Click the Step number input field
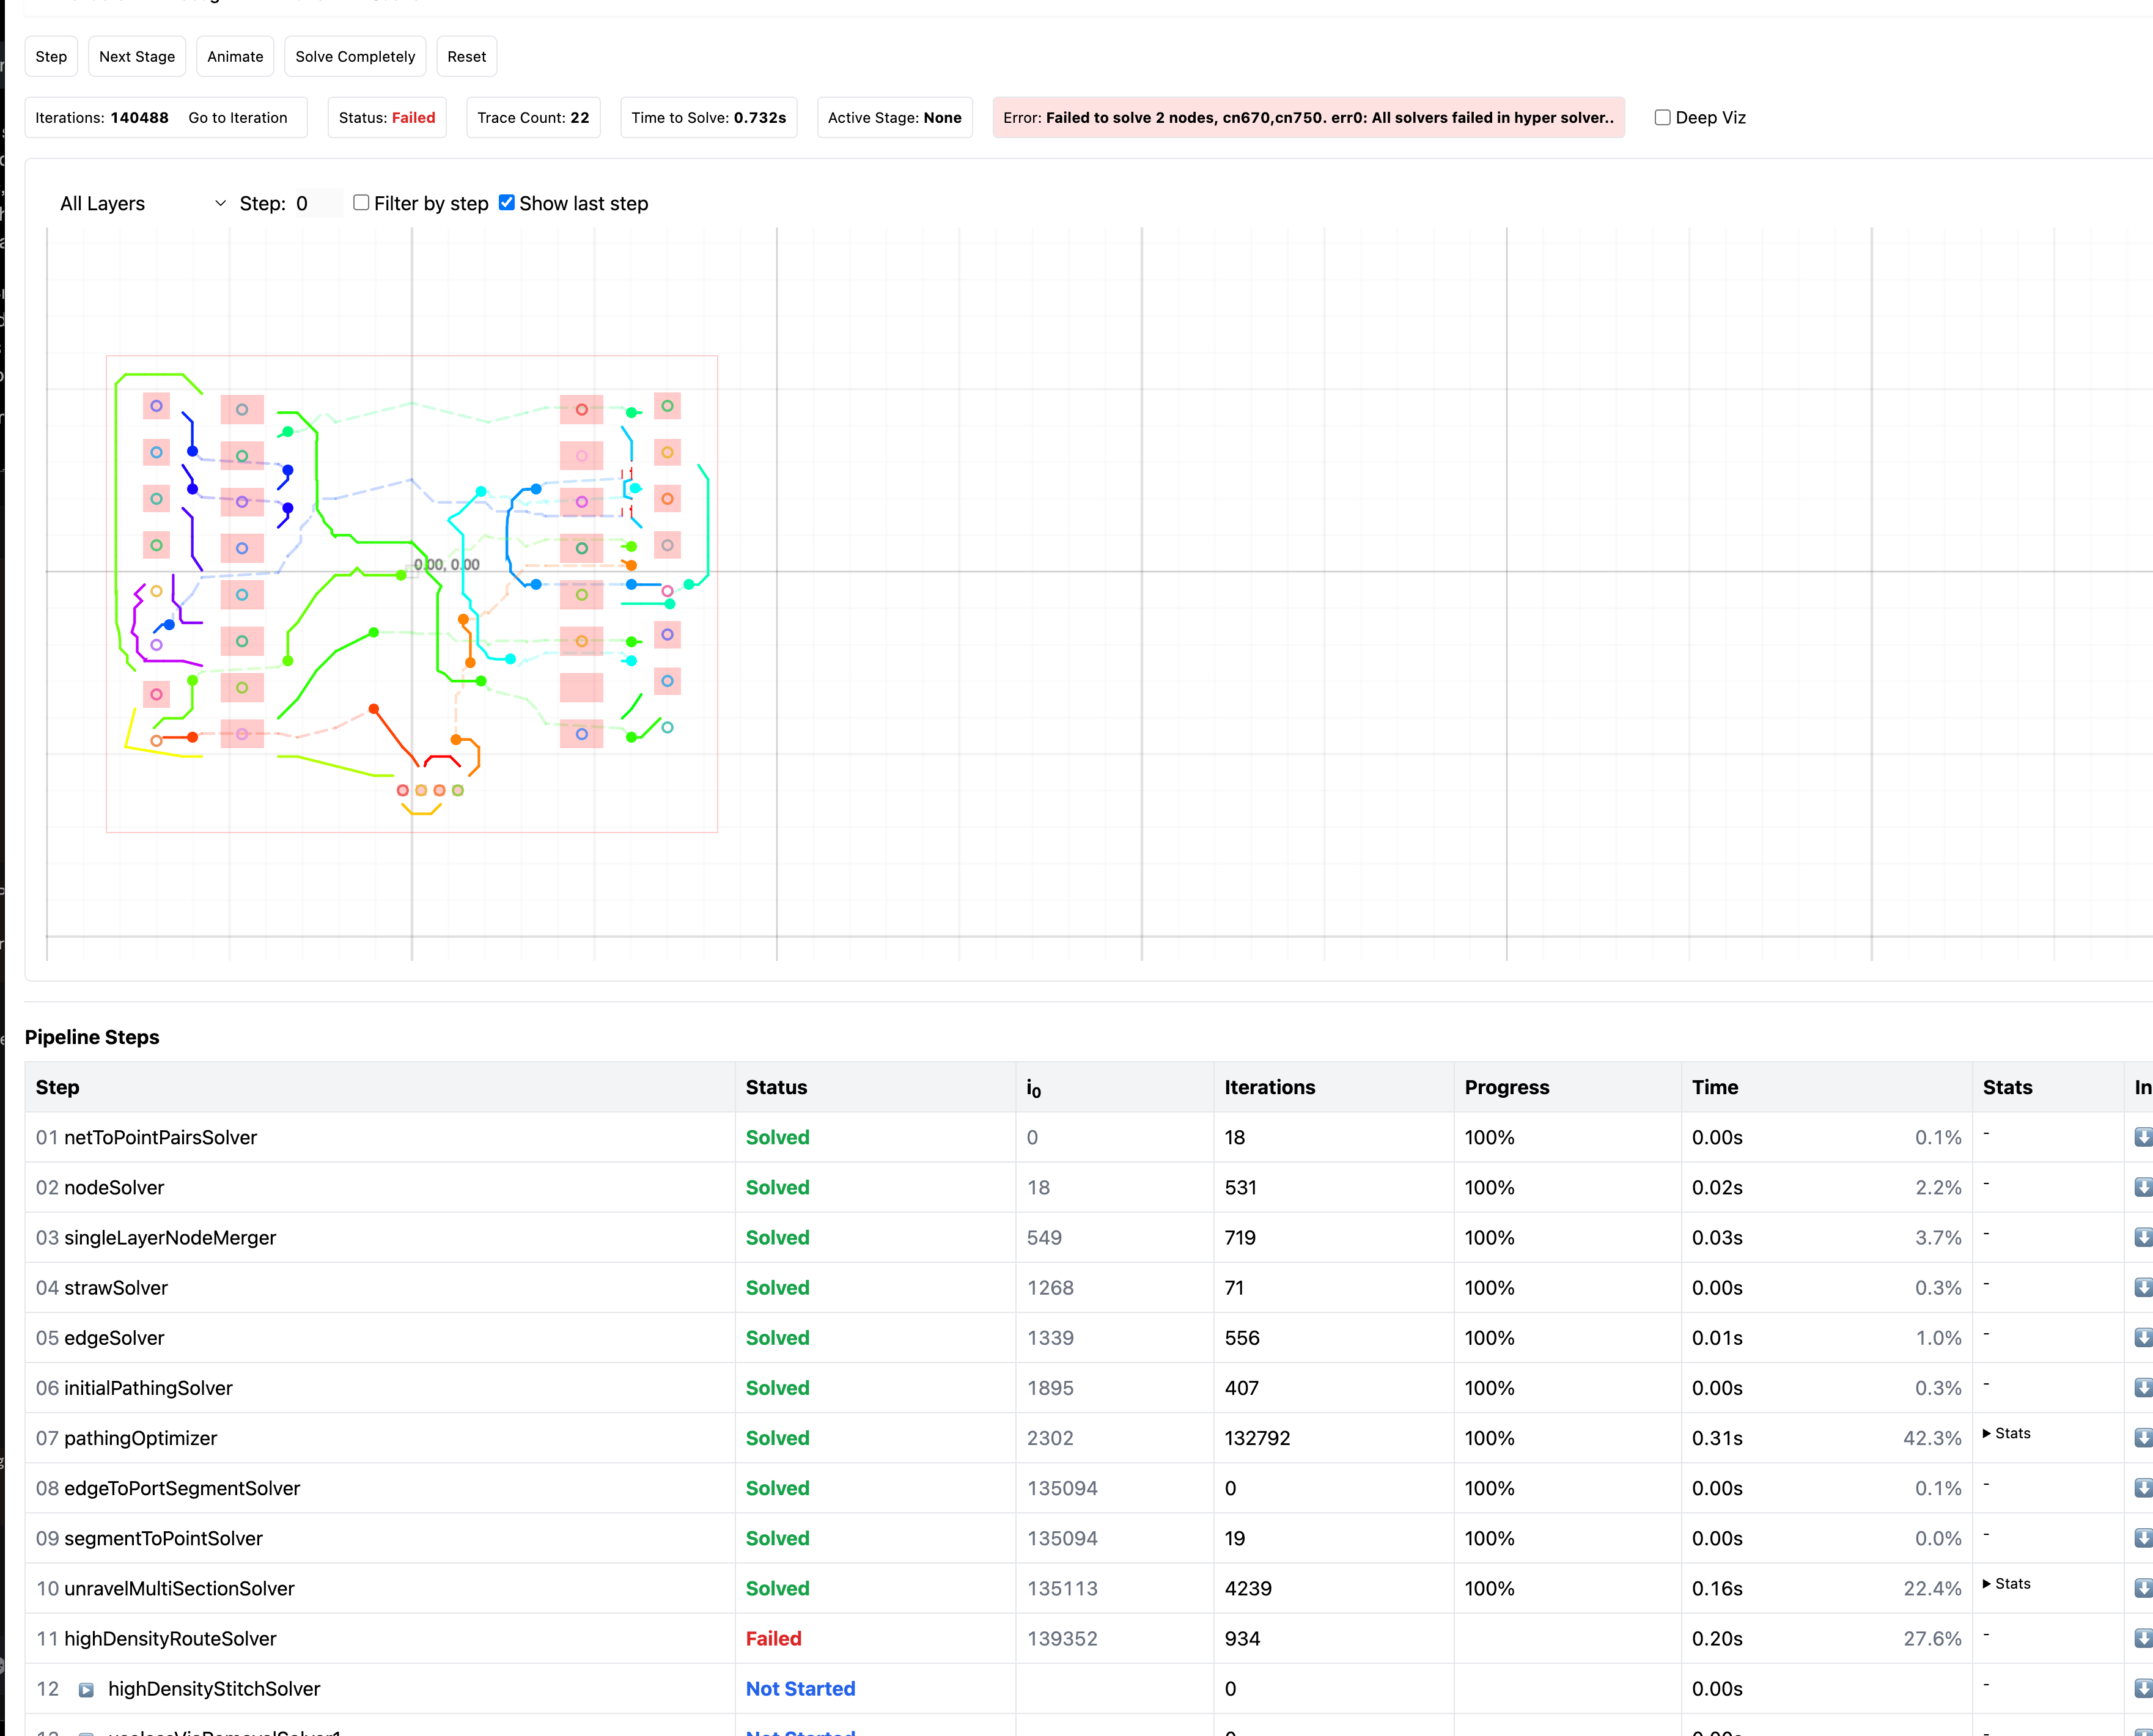The image size is (2153, 1736). 317,203
